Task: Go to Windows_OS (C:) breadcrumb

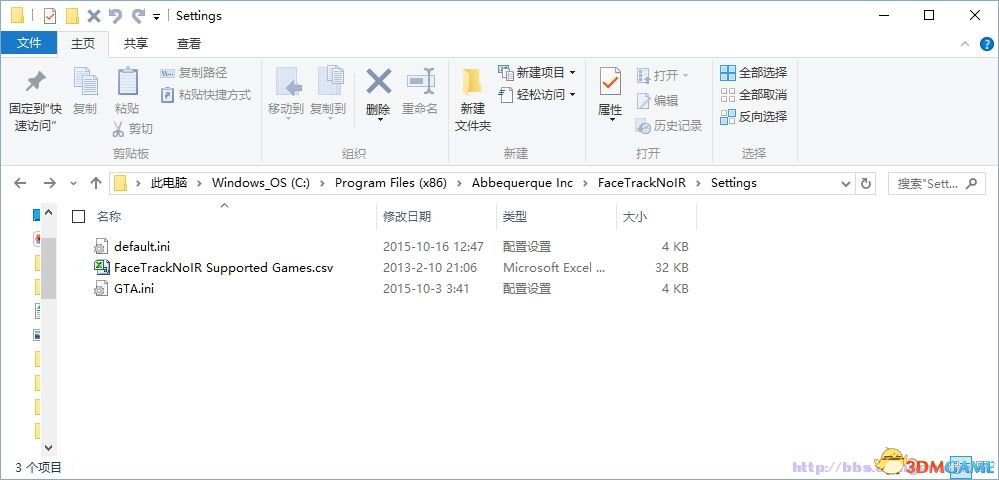Action: point(261,183)
